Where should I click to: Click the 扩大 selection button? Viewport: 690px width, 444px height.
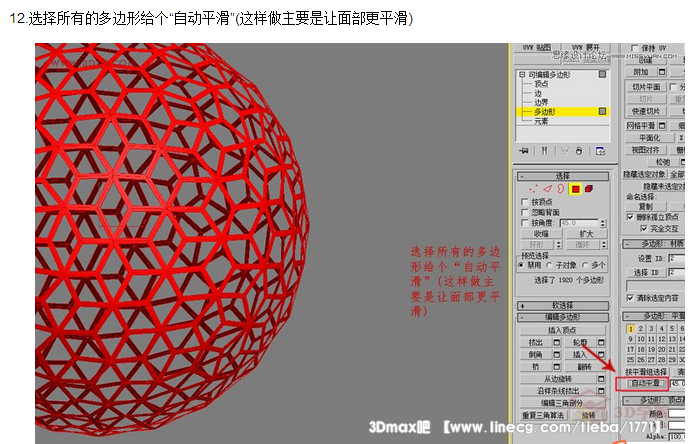[586, 234]
